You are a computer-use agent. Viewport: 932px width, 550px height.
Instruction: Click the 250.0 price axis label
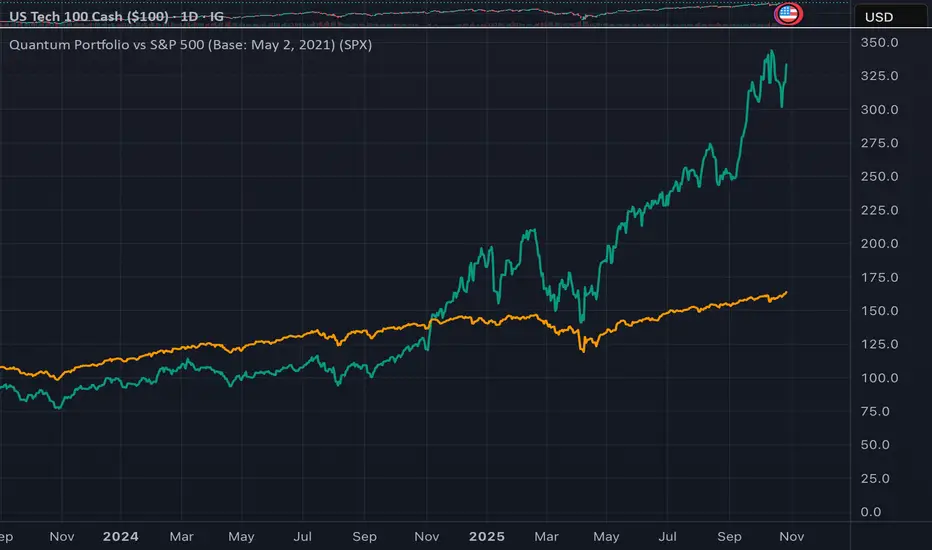[x=879, y=176]
